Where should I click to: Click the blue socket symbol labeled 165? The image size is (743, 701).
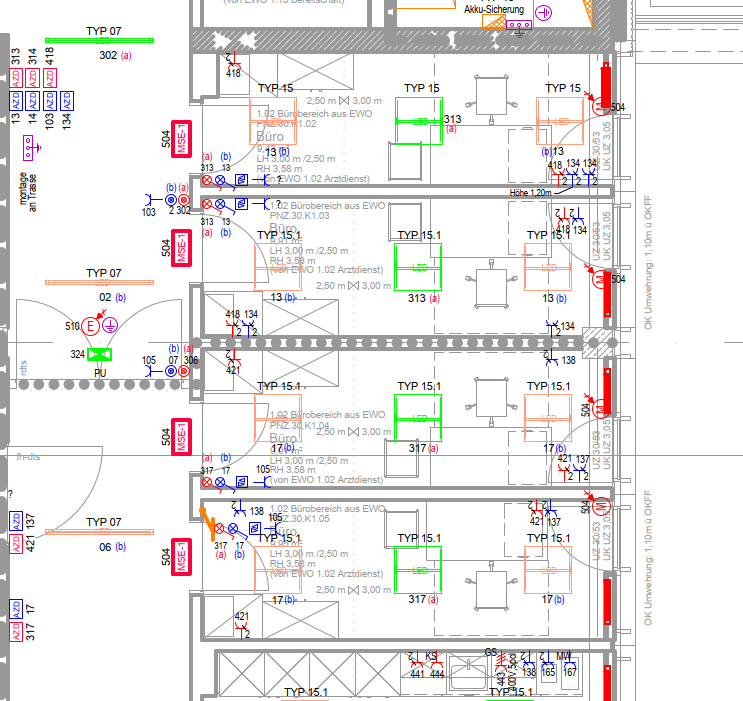click(x=548, y=659)
